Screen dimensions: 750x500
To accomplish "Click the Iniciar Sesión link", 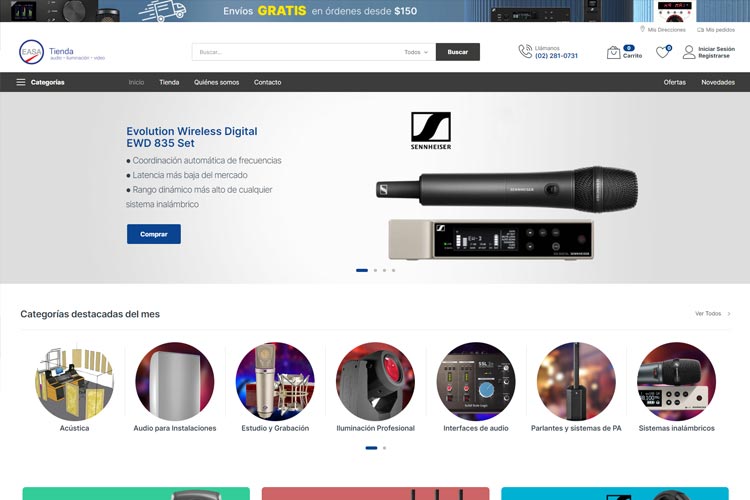I will click(x=717, y=49).
